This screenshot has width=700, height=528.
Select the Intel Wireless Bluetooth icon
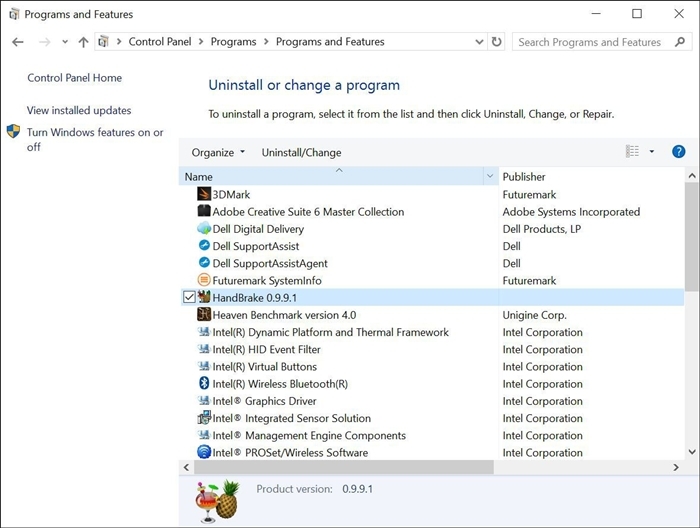point(204,384)
